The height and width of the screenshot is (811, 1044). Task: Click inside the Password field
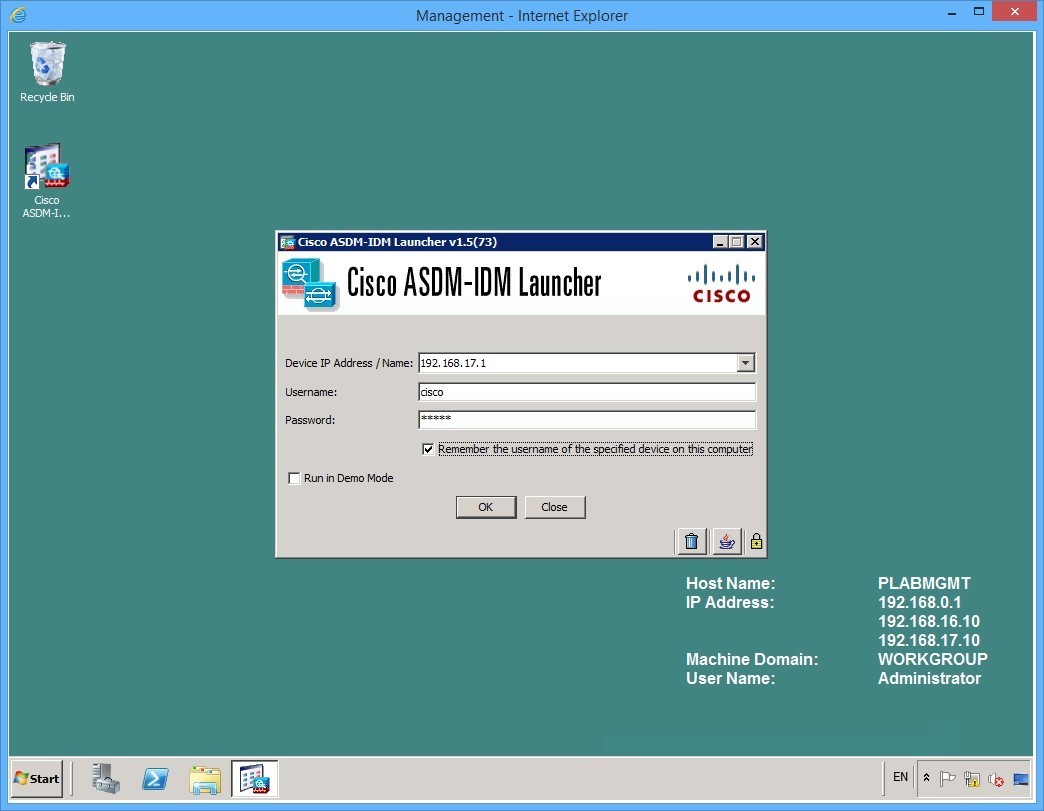click(x=585, y=420)
